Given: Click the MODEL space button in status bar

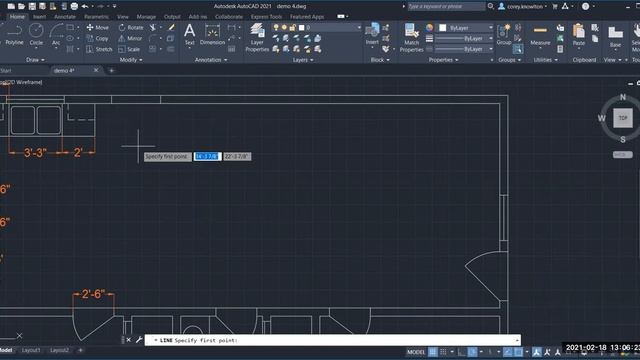Looking at the screenshot, I should [x=416, y=352].
